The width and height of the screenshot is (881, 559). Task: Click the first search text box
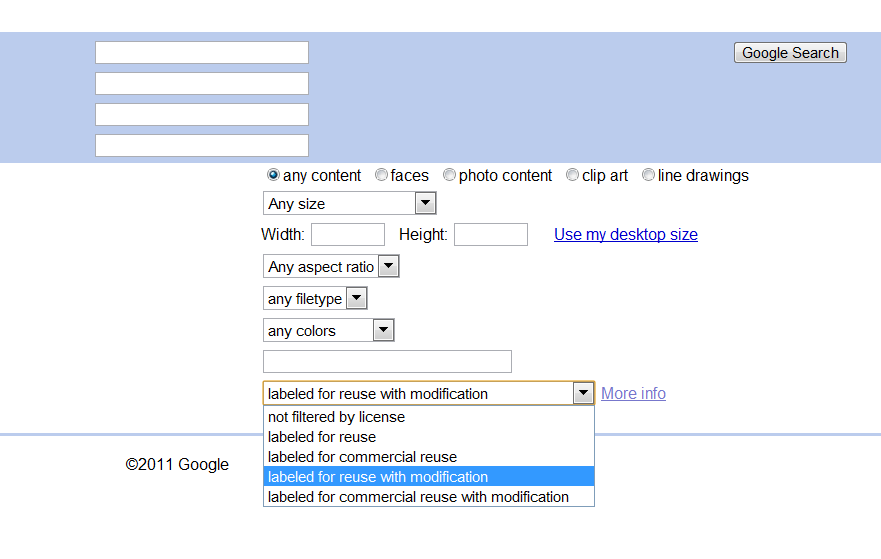coord(202,52)
